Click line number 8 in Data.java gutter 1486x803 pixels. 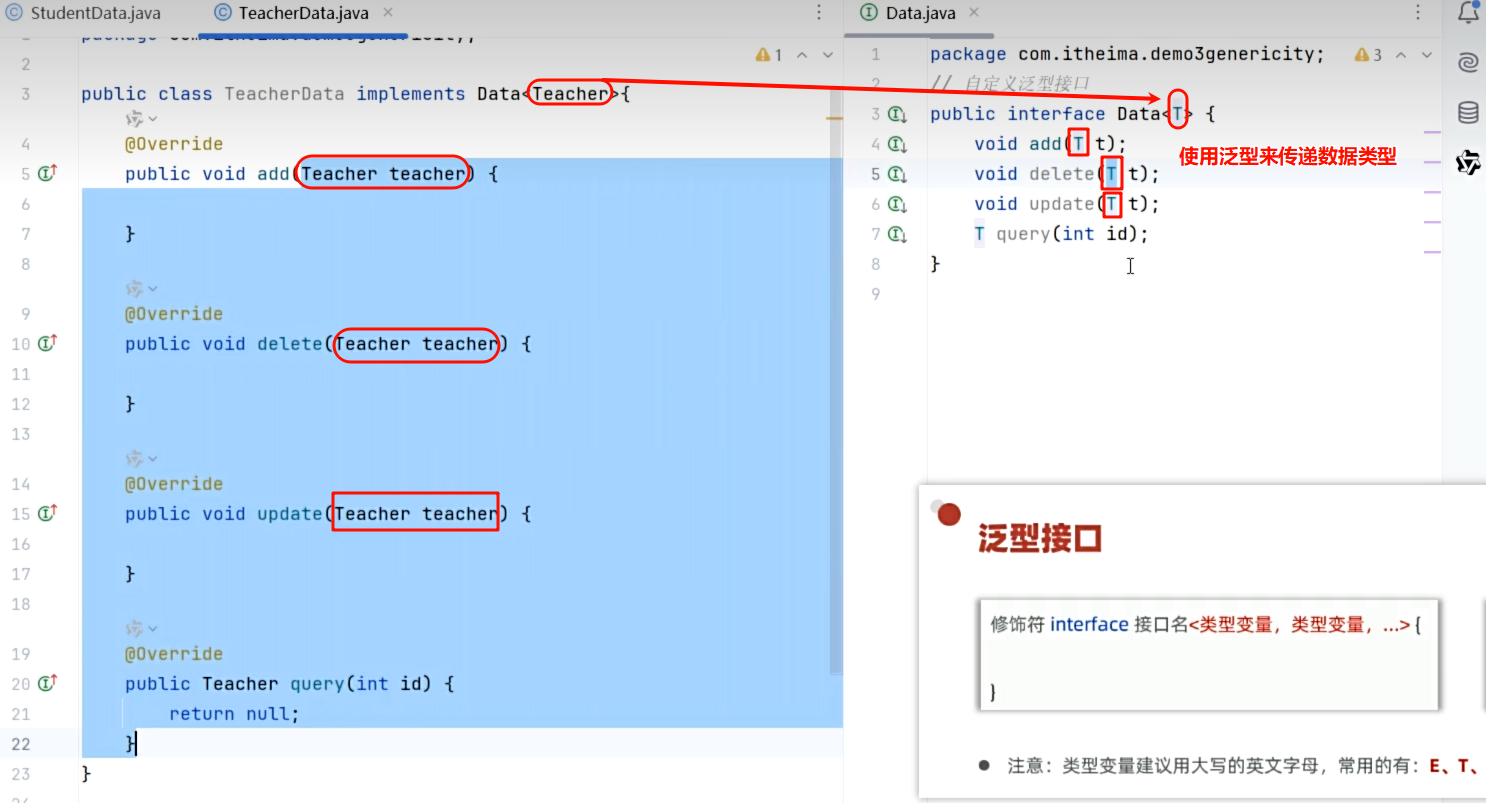[x=876, y=264]
